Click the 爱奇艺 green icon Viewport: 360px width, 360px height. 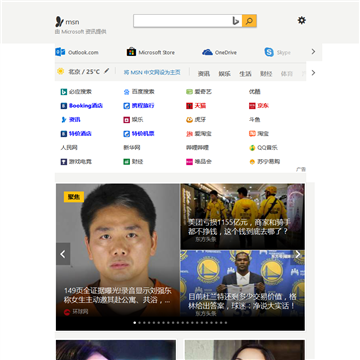189,92
